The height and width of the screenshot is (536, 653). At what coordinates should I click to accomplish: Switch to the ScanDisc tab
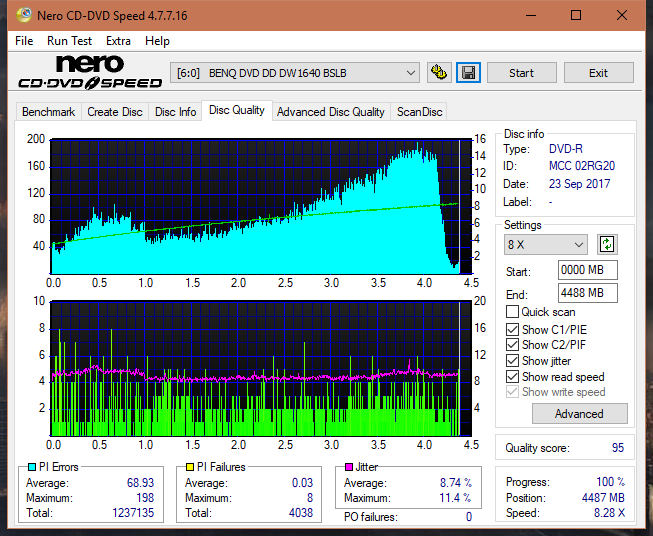tap(419, 112)
